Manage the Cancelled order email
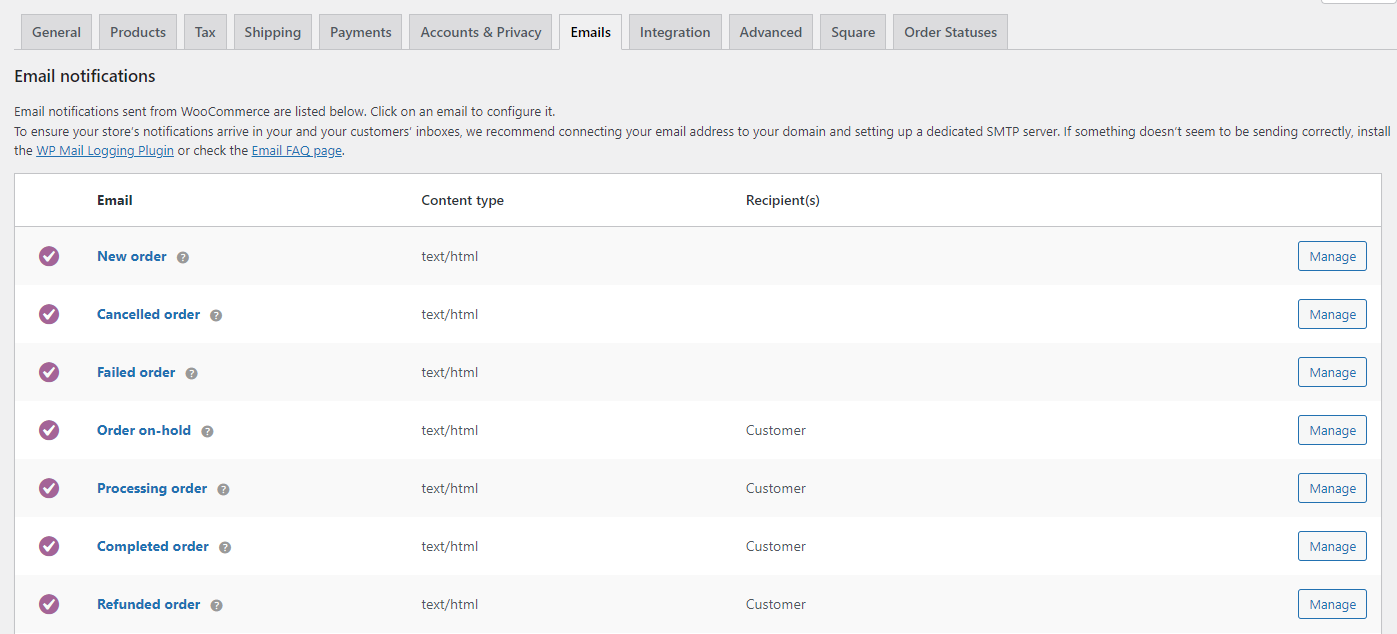 point(1332,314)
